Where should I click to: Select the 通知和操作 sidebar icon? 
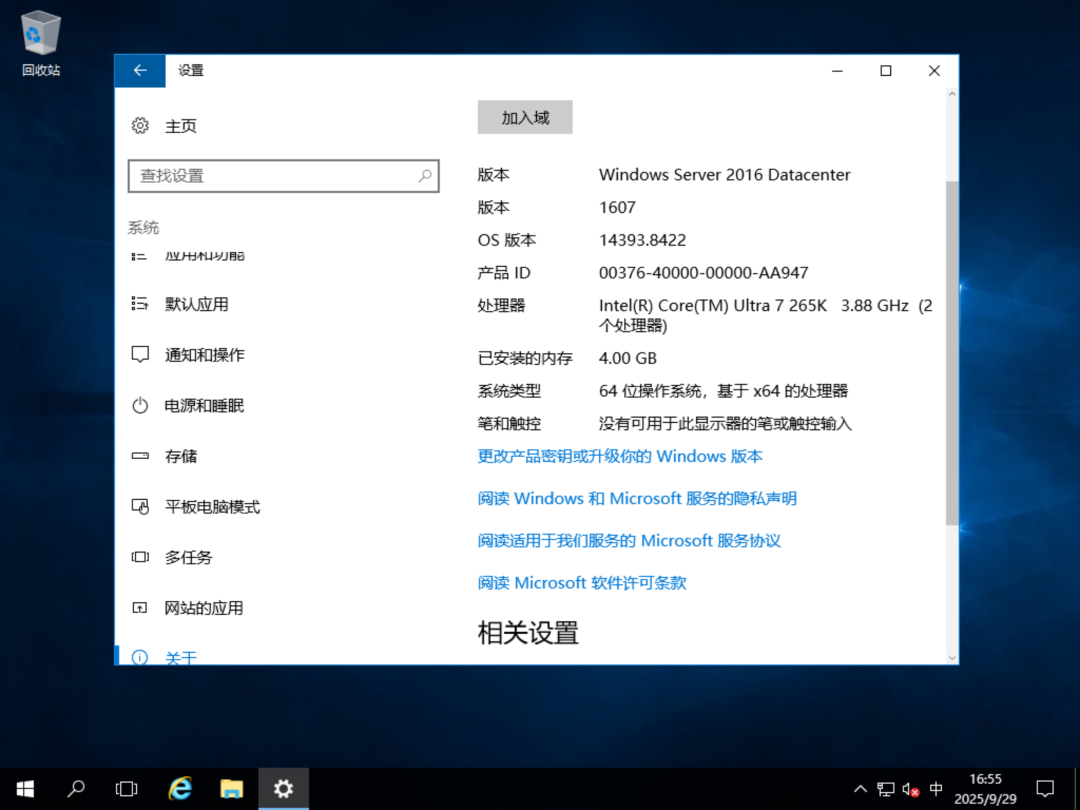pyautogui.click(x=140, y=355)
